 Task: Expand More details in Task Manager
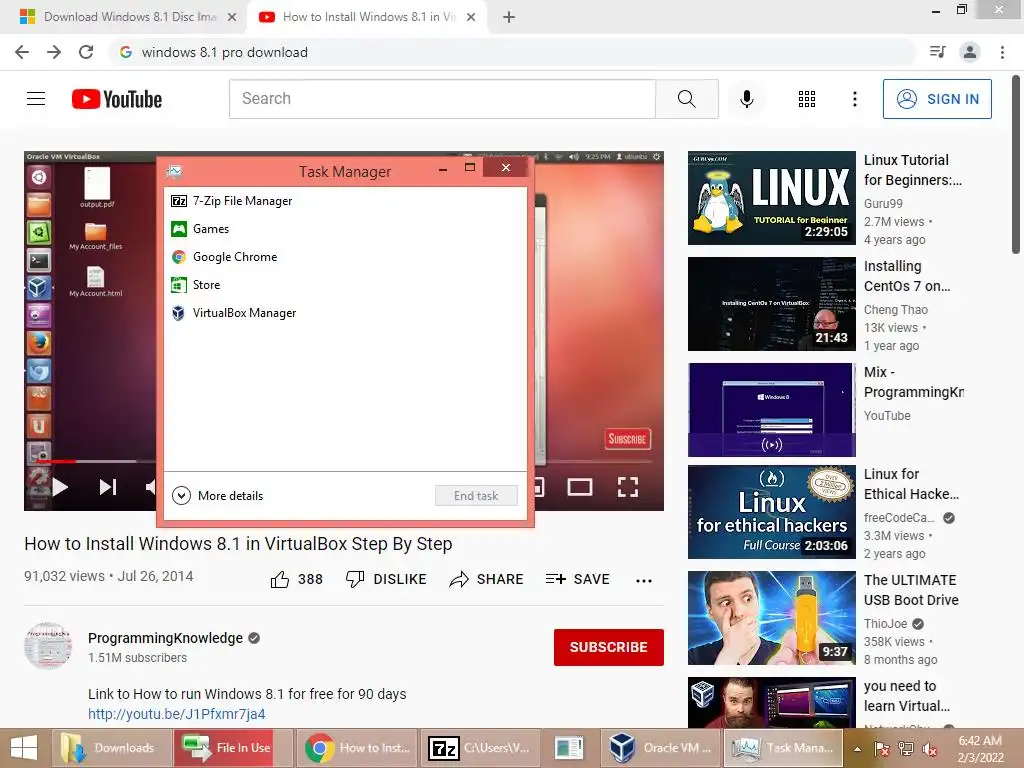tap(217, 496)
